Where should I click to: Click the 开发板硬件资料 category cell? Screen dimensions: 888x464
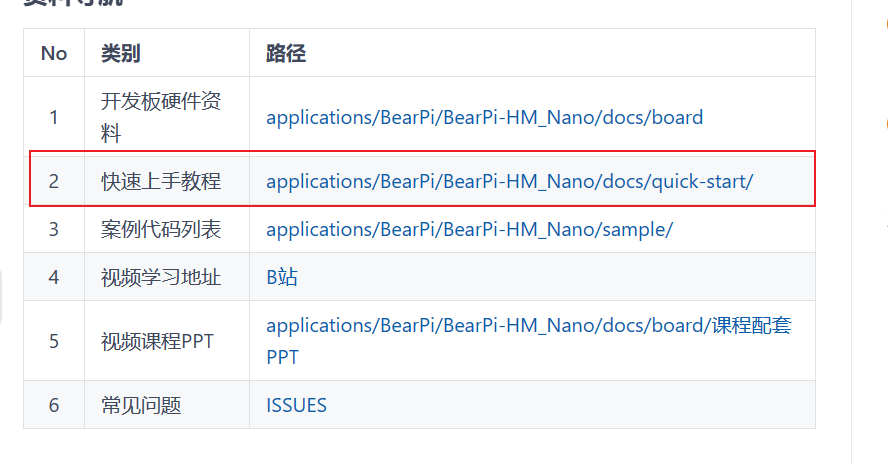[160, 117]
